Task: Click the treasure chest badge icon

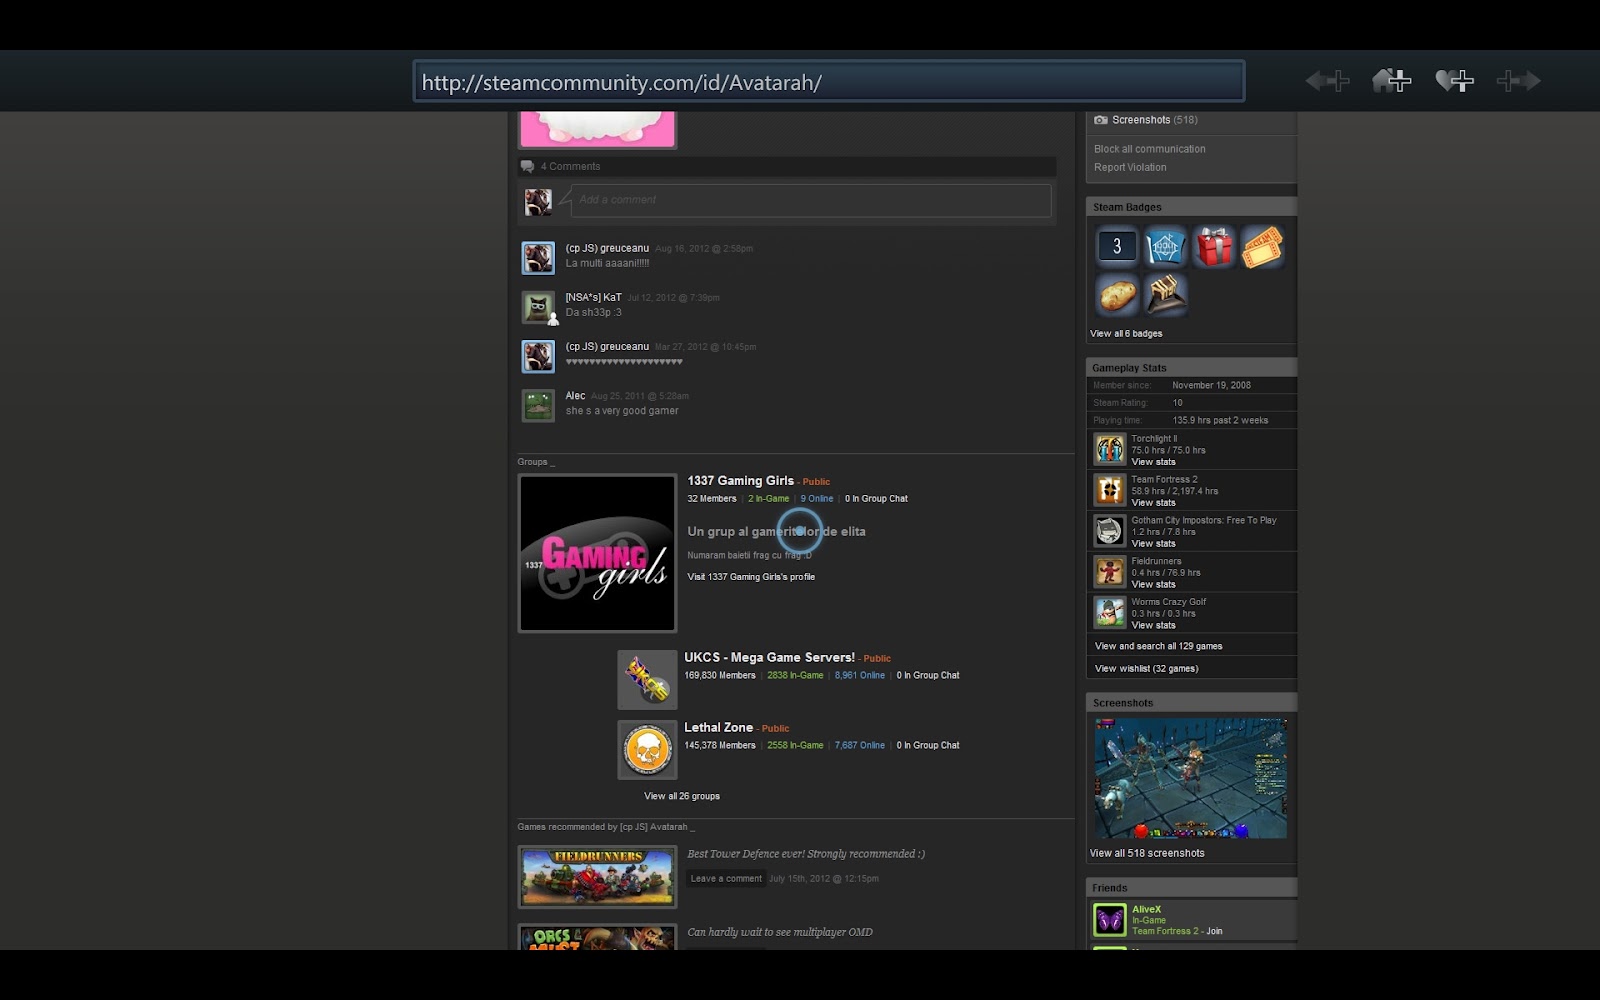Action: coord(1165,295)
